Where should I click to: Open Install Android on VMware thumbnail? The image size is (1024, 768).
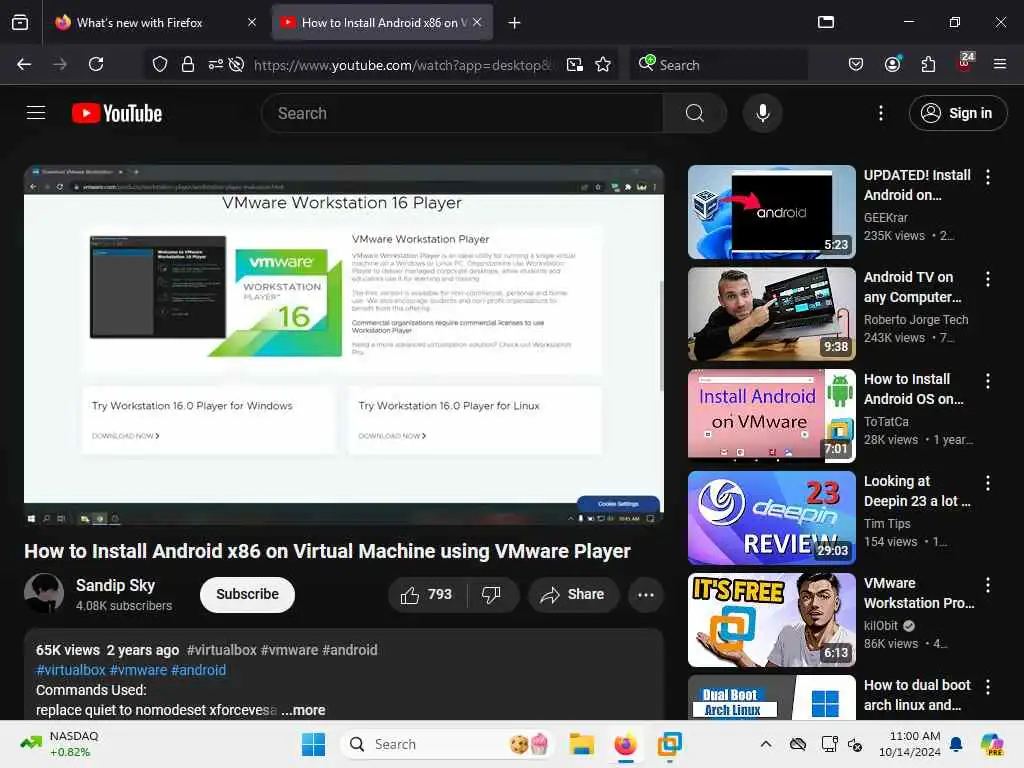point(771,415)
